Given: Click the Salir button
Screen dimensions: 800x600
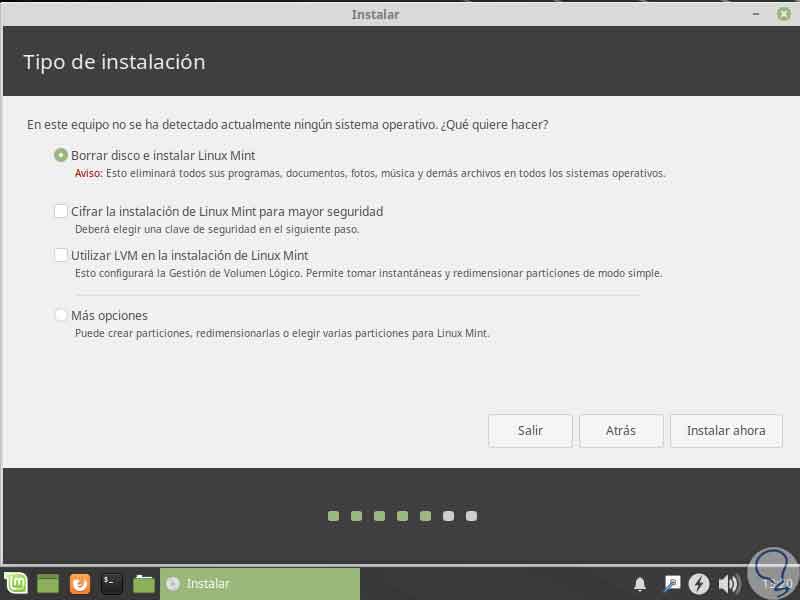Looking at the screenshot, I should [x=530, y=431].
